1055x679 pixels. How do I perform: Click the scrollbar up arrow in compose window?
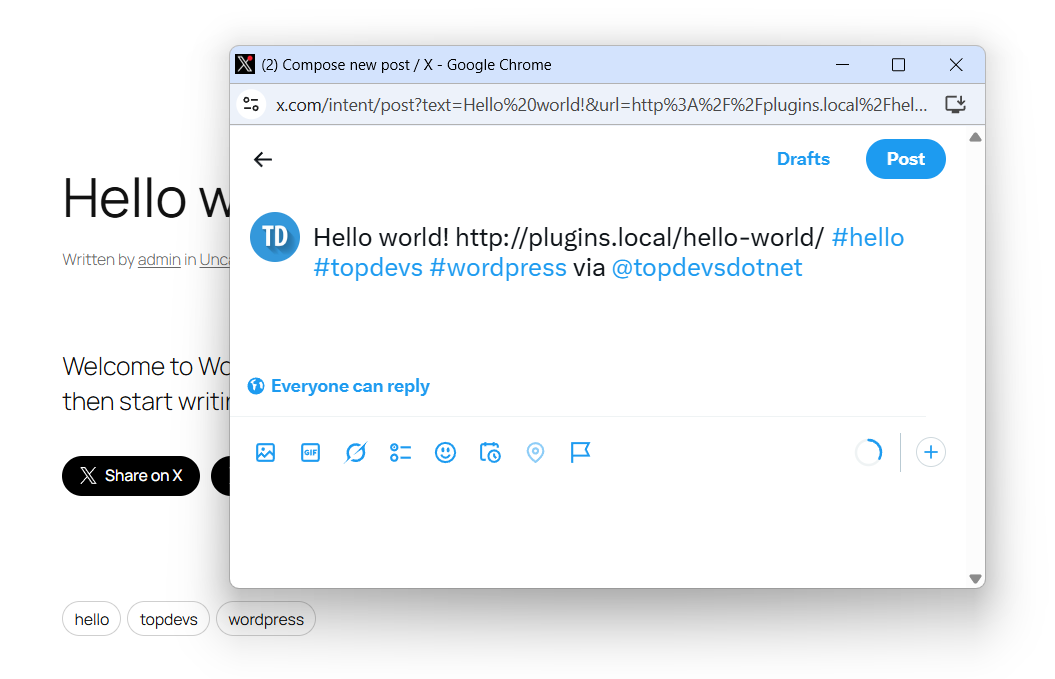pyautogui.click(x=975, y=137)
